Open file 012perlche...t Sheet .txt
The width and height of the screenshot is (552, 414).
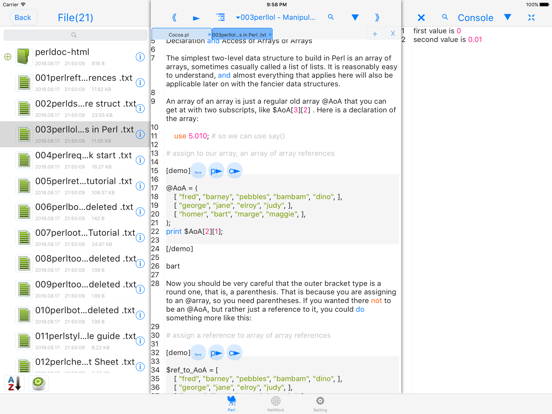[74, 364]
